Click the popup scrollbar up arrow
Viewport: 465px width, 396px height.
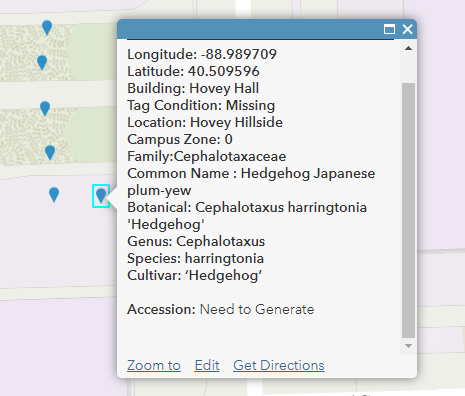coord(408,48)
